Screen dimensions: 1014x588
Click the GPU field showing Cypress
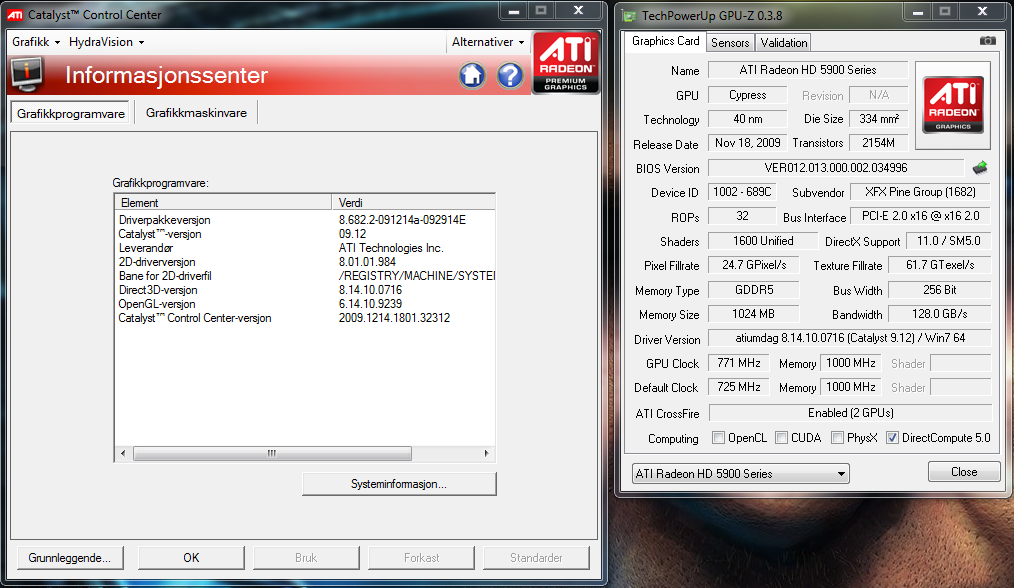pos(748,95)
